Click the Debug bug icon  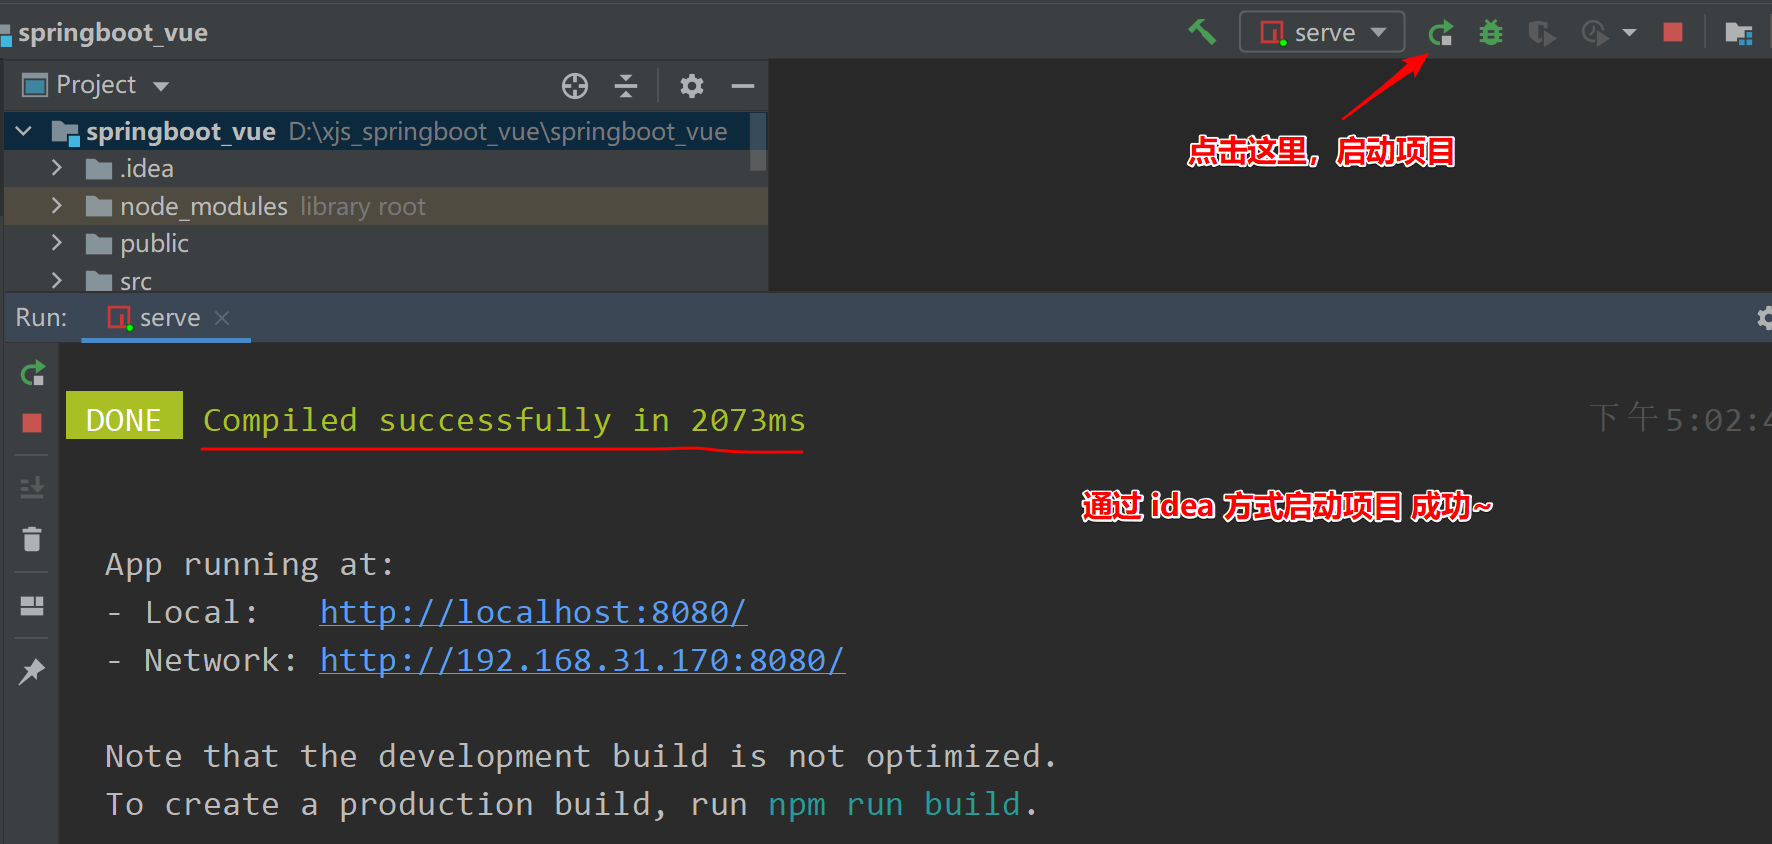tap(1491, 33)
